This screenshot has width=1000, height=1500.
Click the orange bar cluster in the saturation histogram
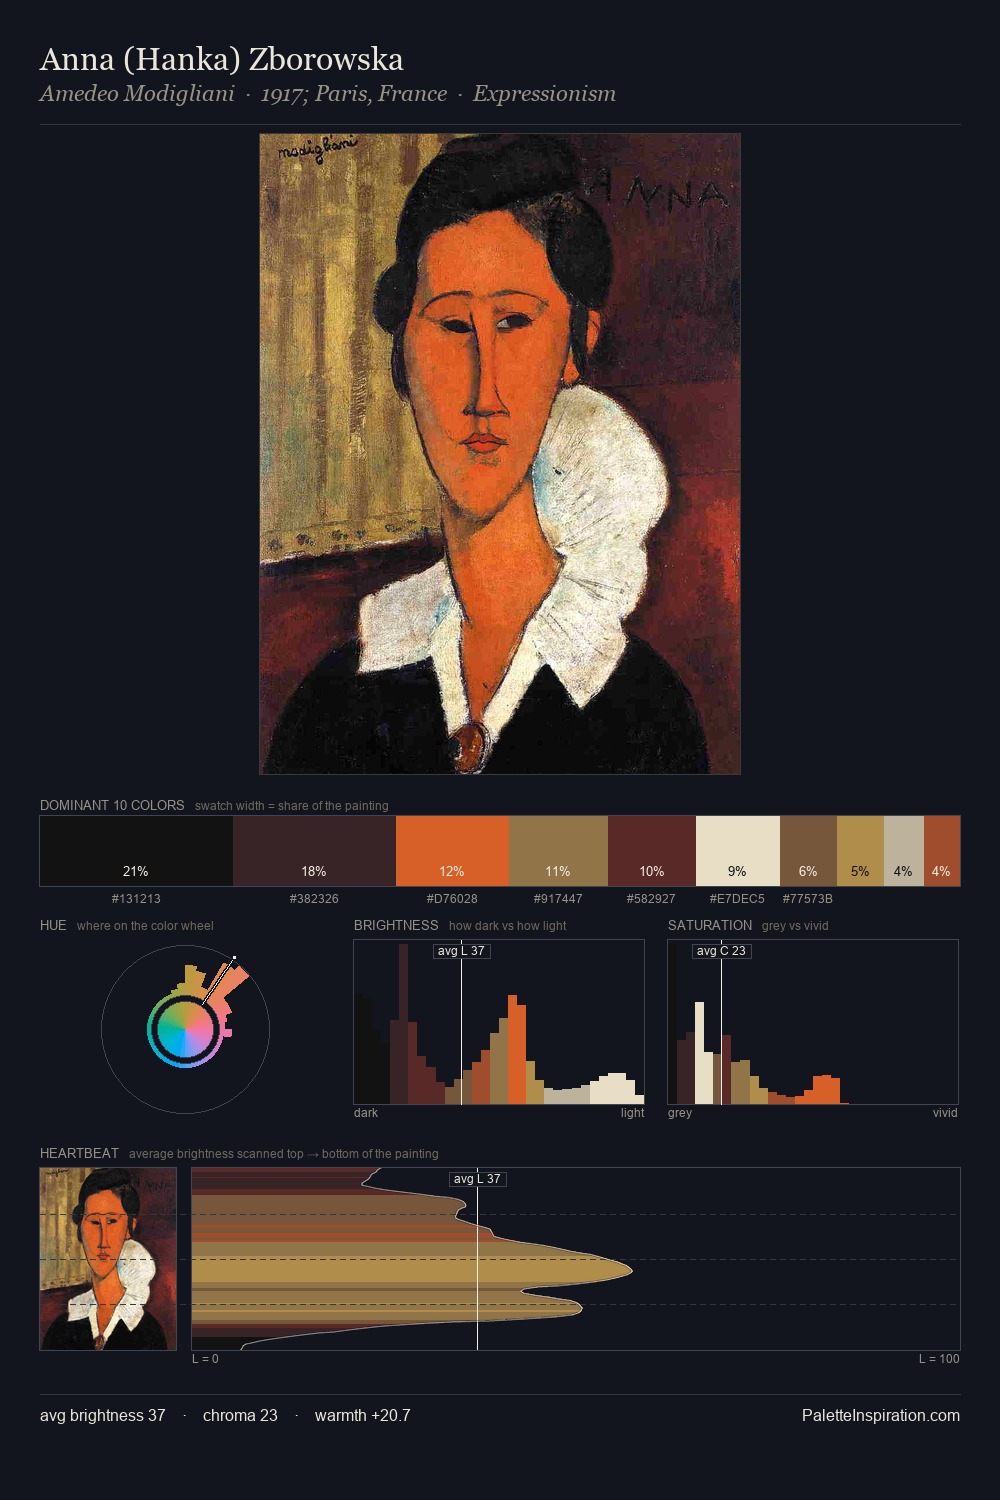click(x=821, y=1090)
